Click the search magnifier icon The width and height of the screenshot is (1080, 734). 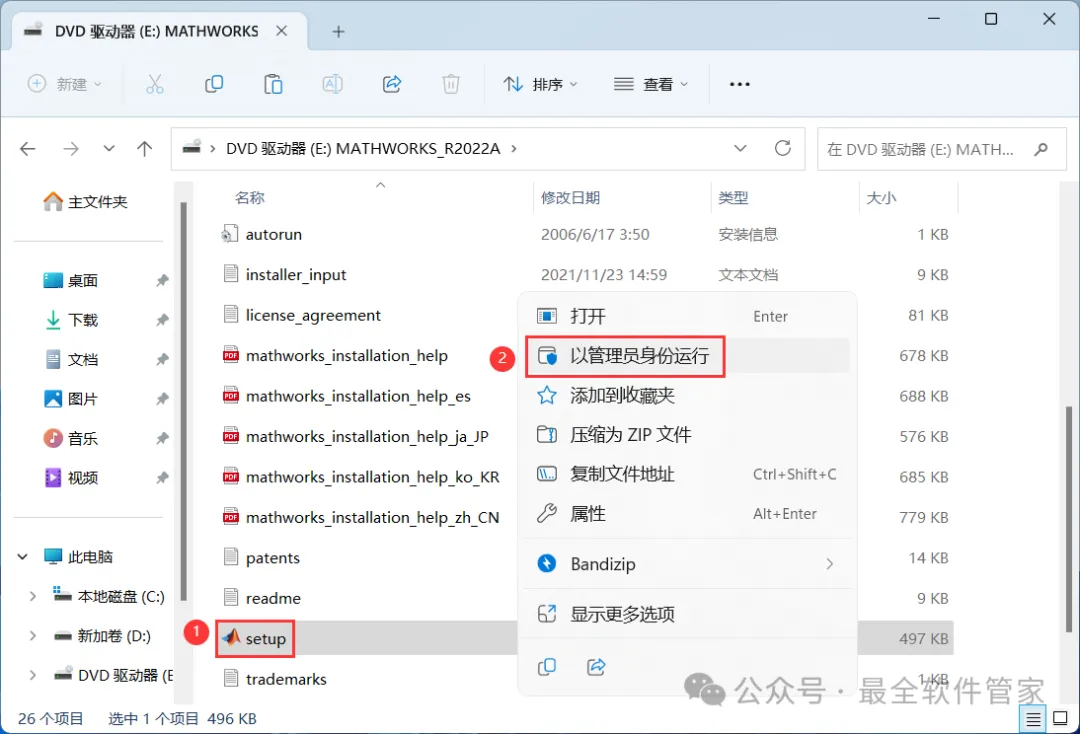(1041, 149)
